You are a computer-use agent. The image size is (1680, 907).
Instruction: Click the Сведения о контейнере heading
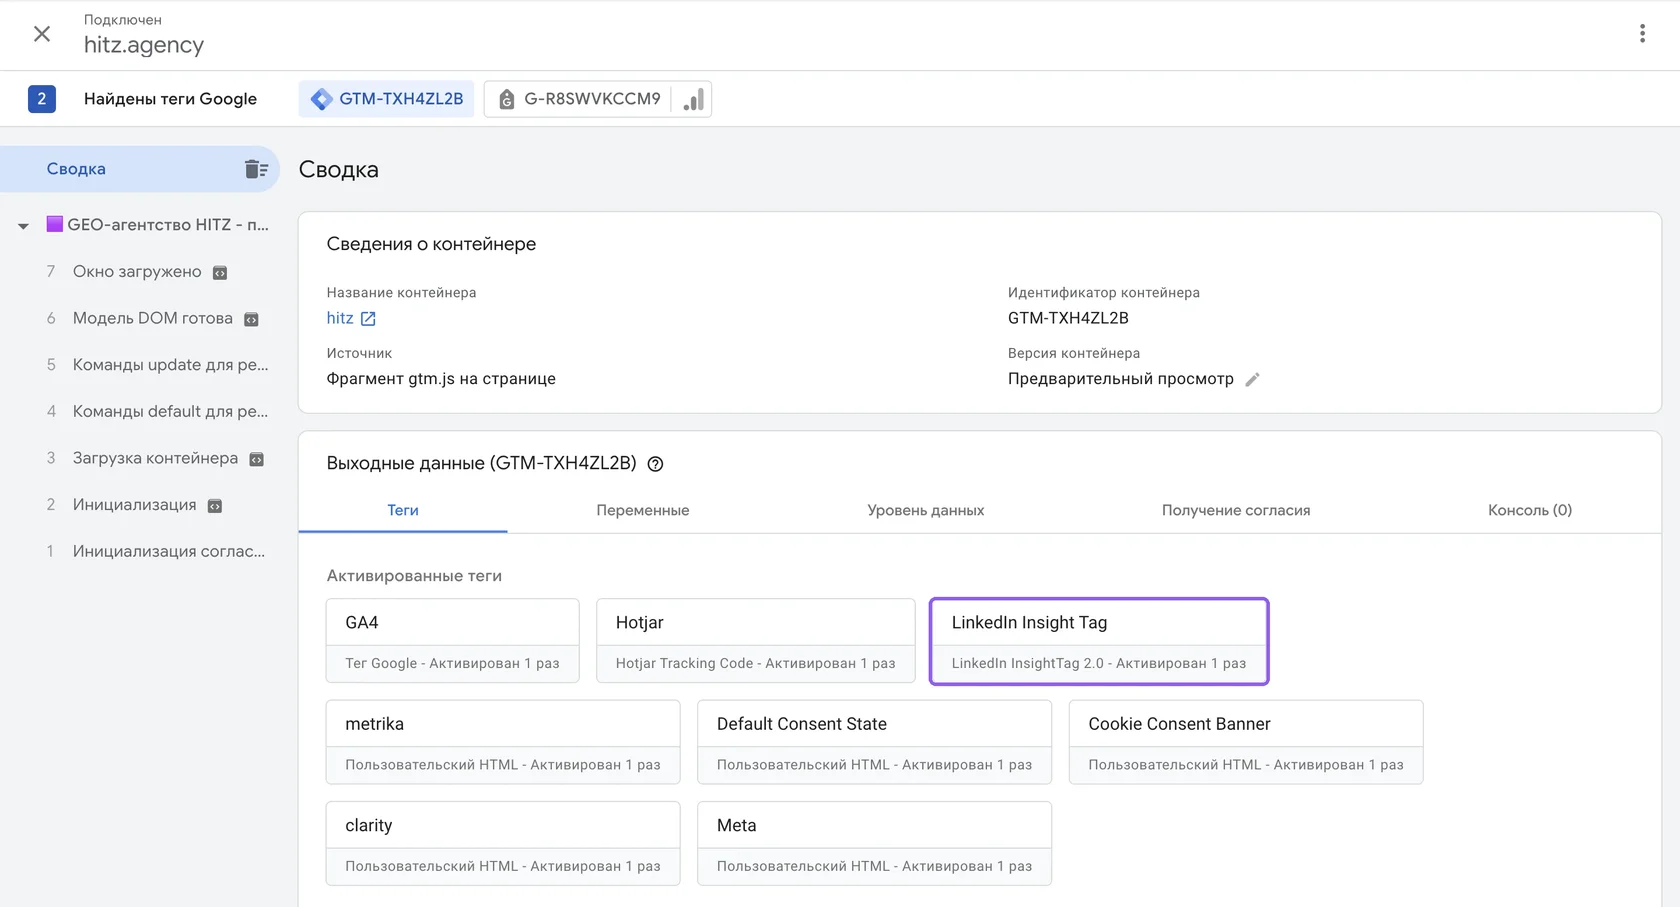click(431, 244)
